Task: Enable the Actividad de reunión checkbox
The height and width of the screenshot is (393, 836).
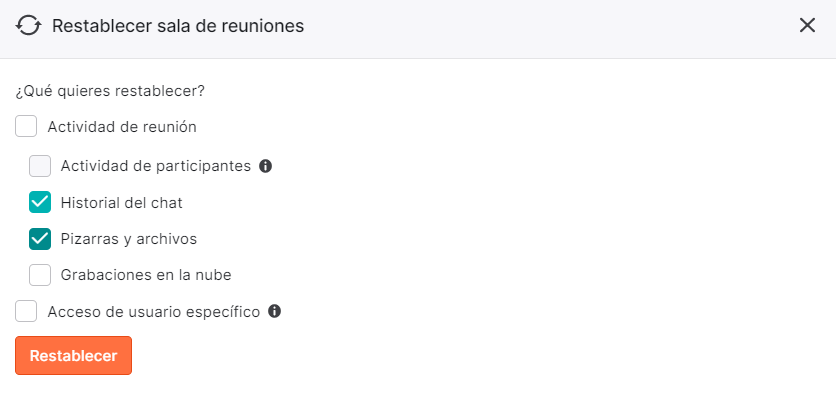Action: (26, 127)
